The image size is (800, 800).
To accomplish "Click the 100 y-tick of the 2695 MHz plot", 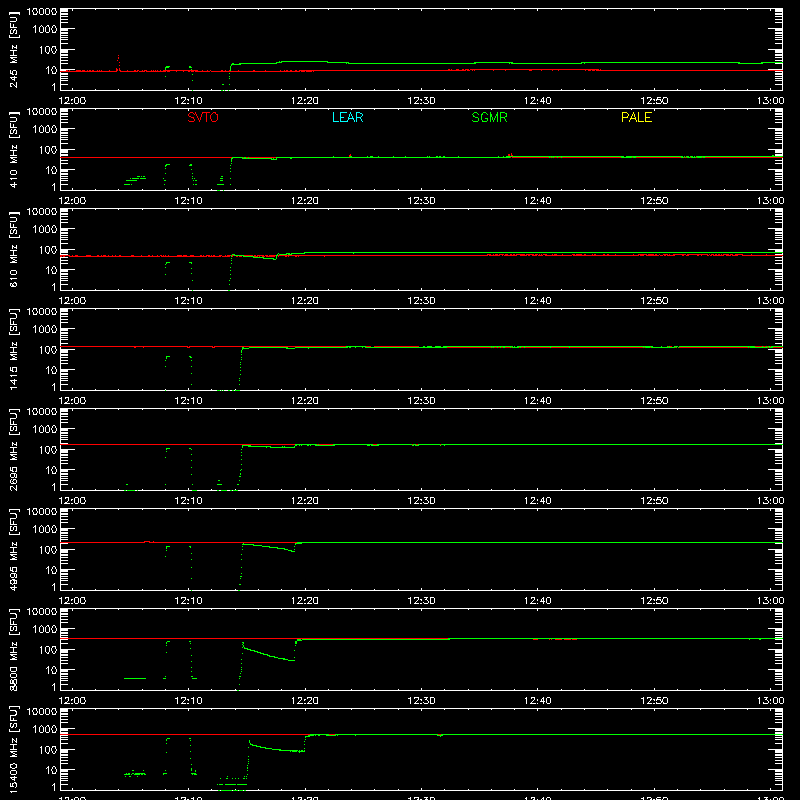I will (48, 450).
